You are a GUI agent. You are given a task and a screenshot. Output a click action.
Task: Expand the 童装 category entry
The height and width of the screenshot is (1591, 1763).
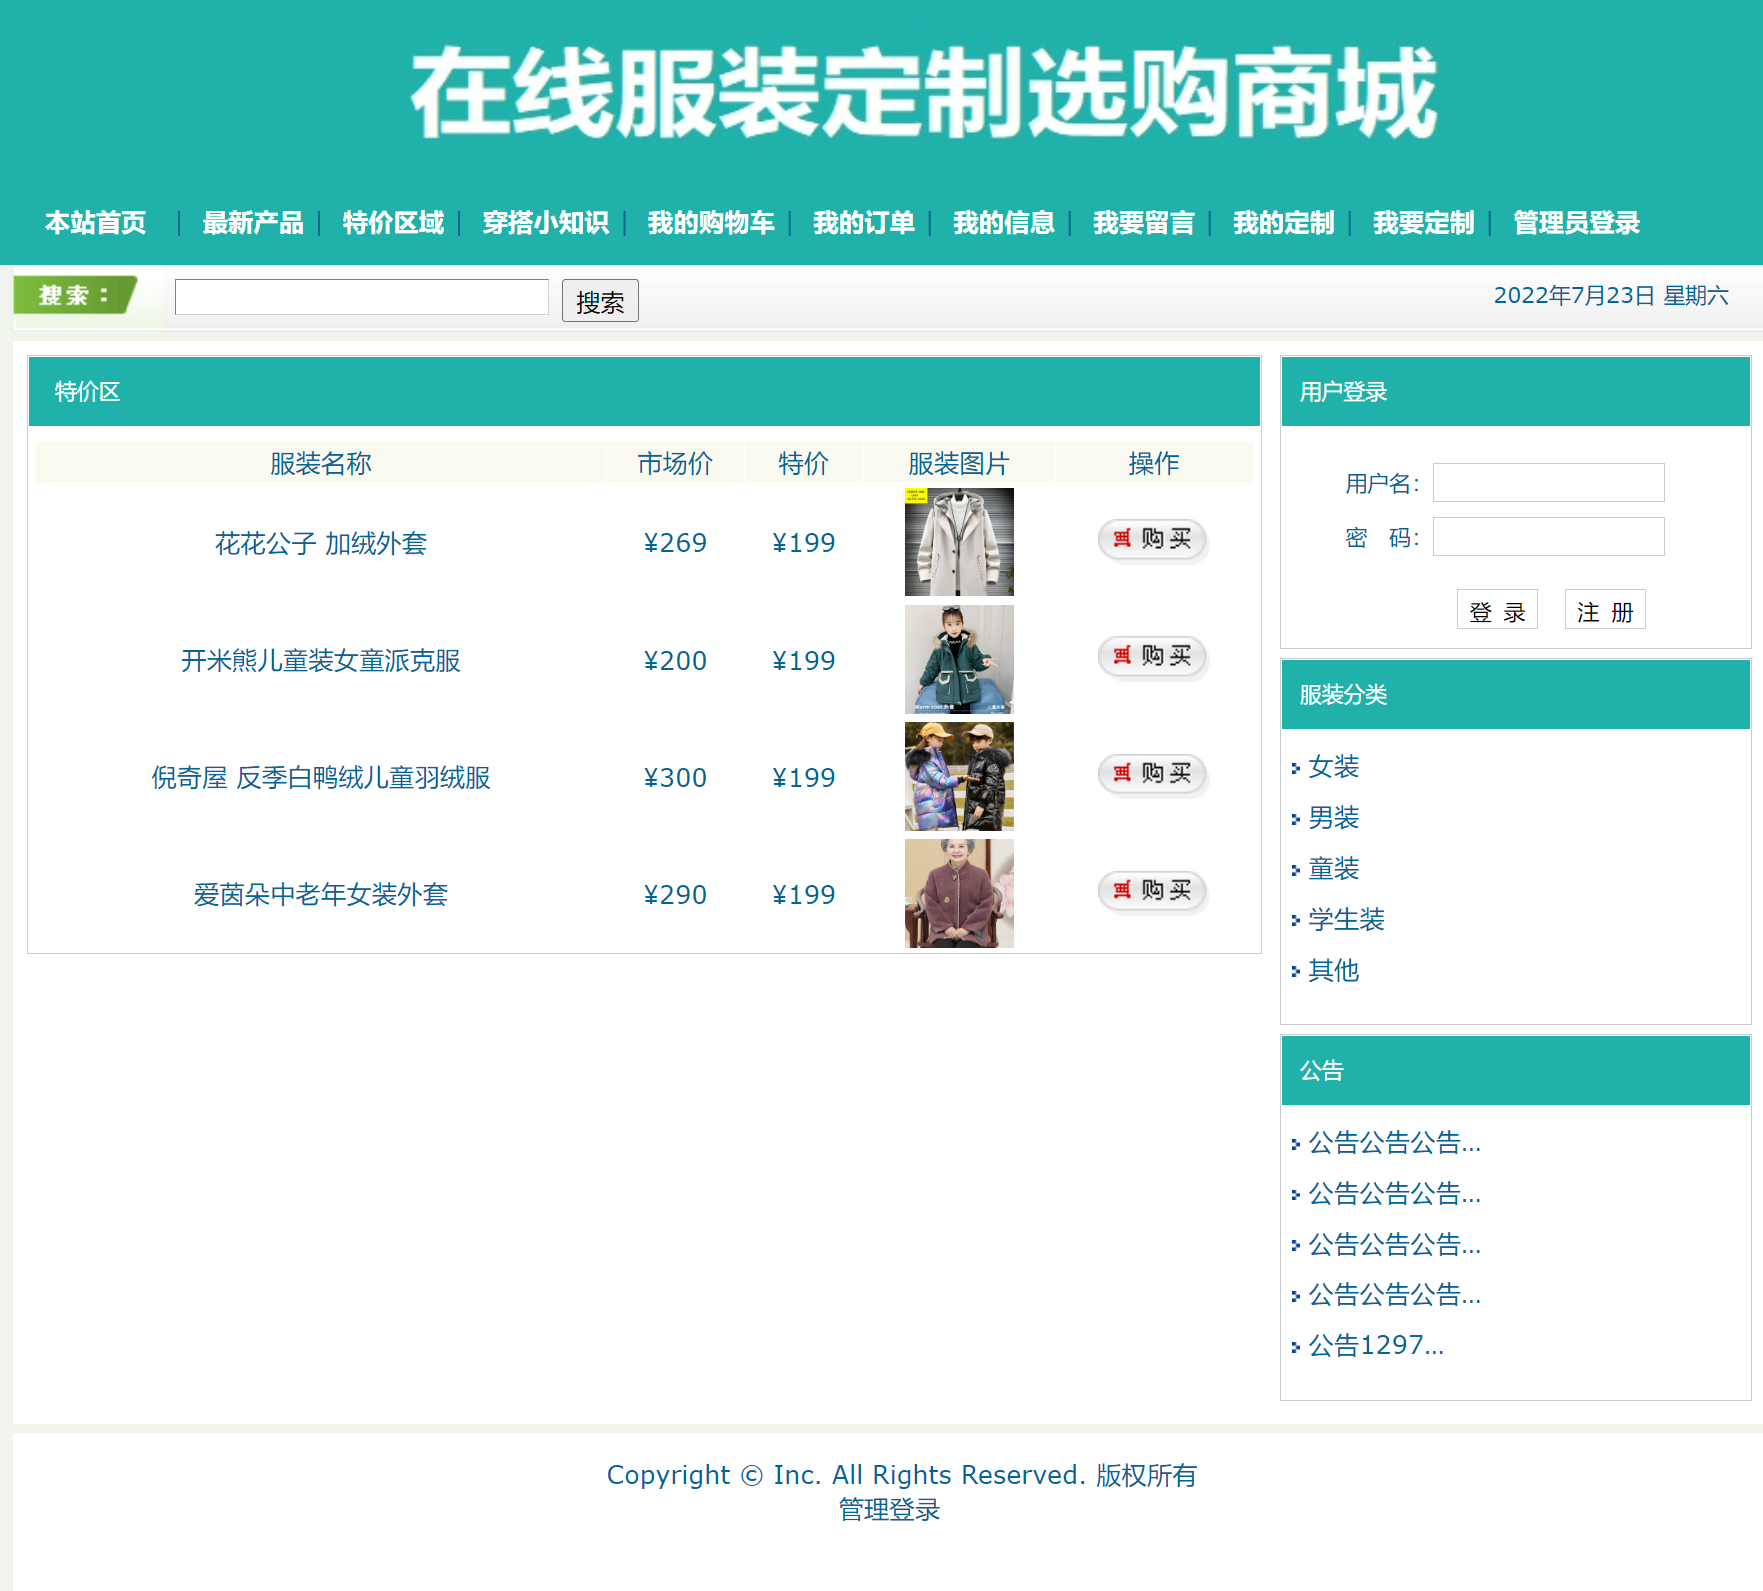[1333, 869]
